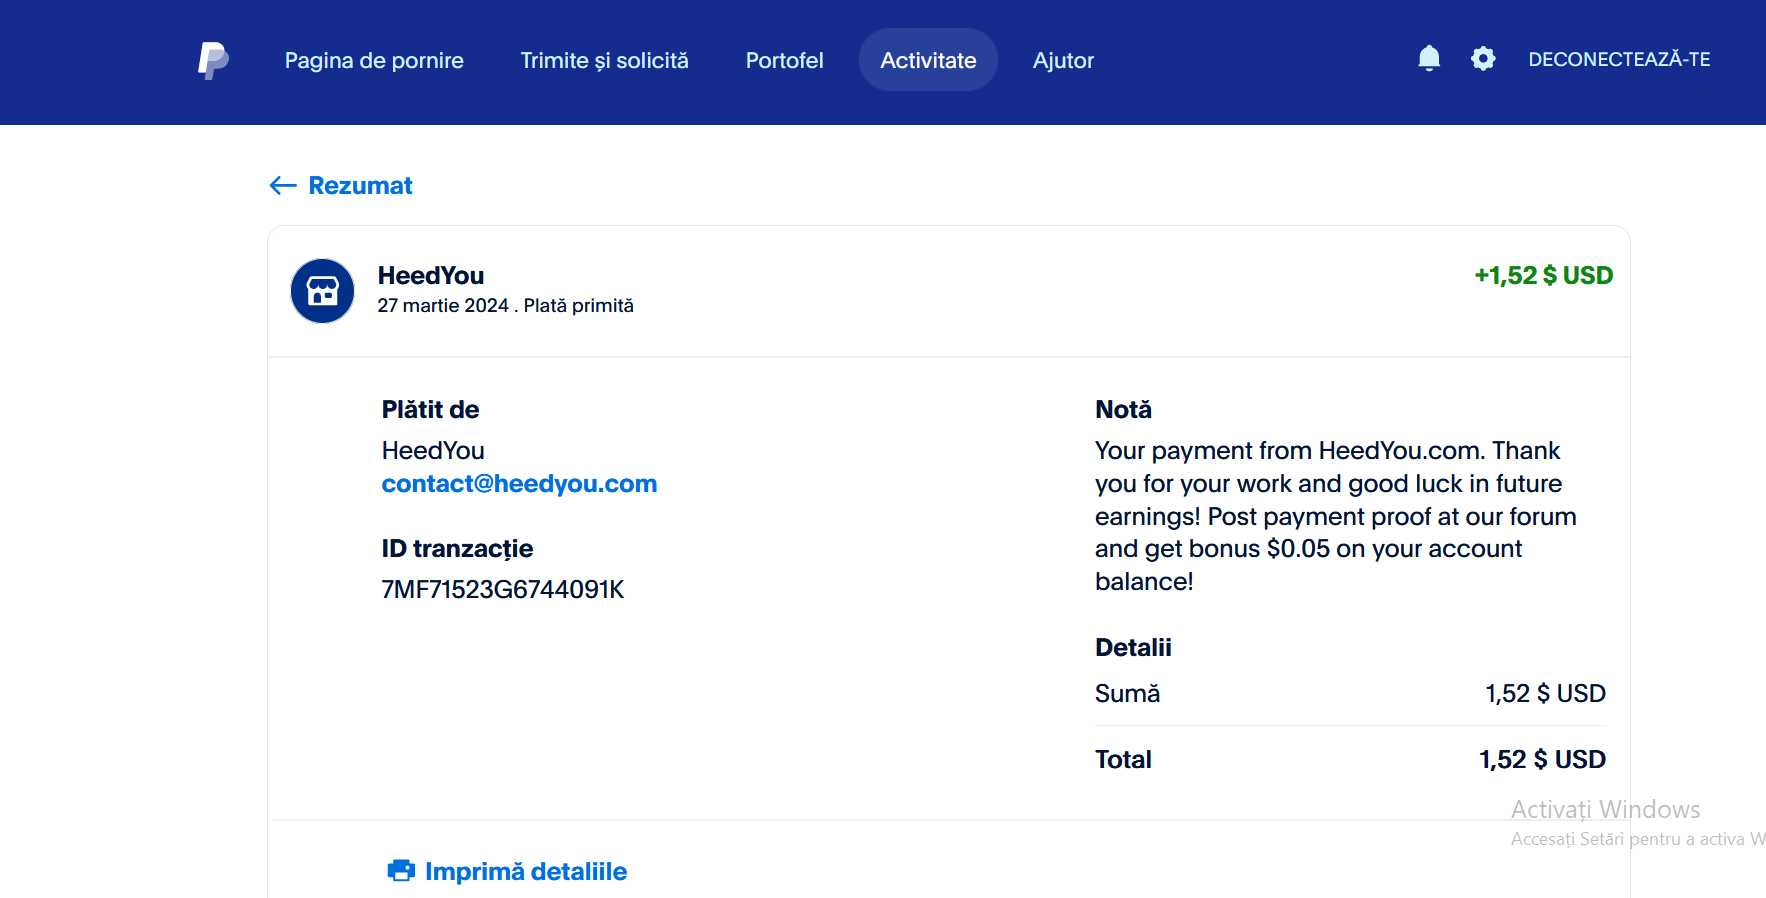Click the Total value 1,52 $ USD
This screenshot has height=898, width=1766.
click(x=1542, y=759)
